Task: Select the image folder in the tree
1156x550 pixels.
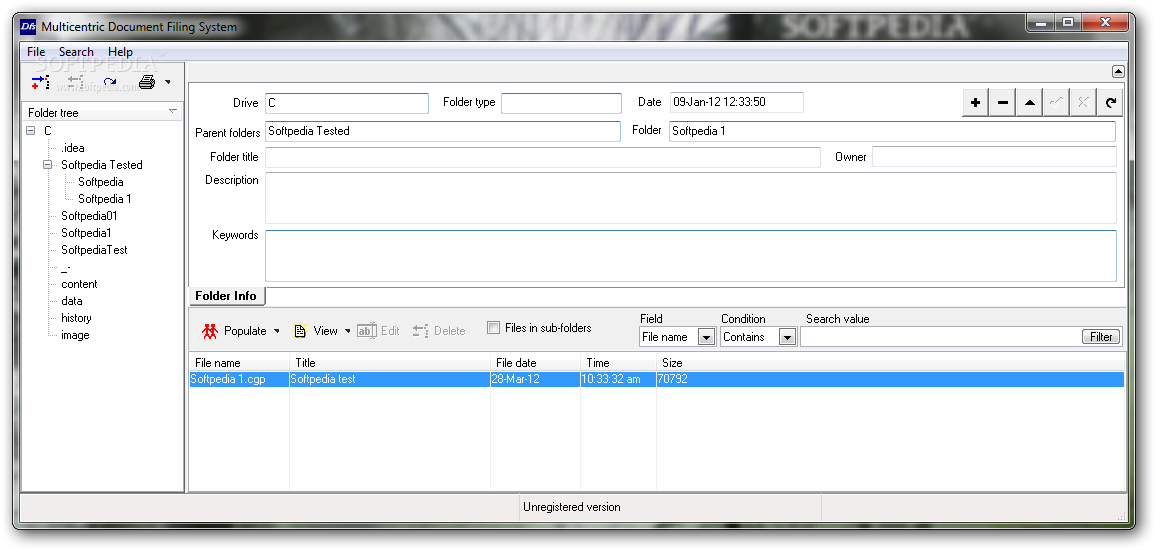Action: [75, 335]
